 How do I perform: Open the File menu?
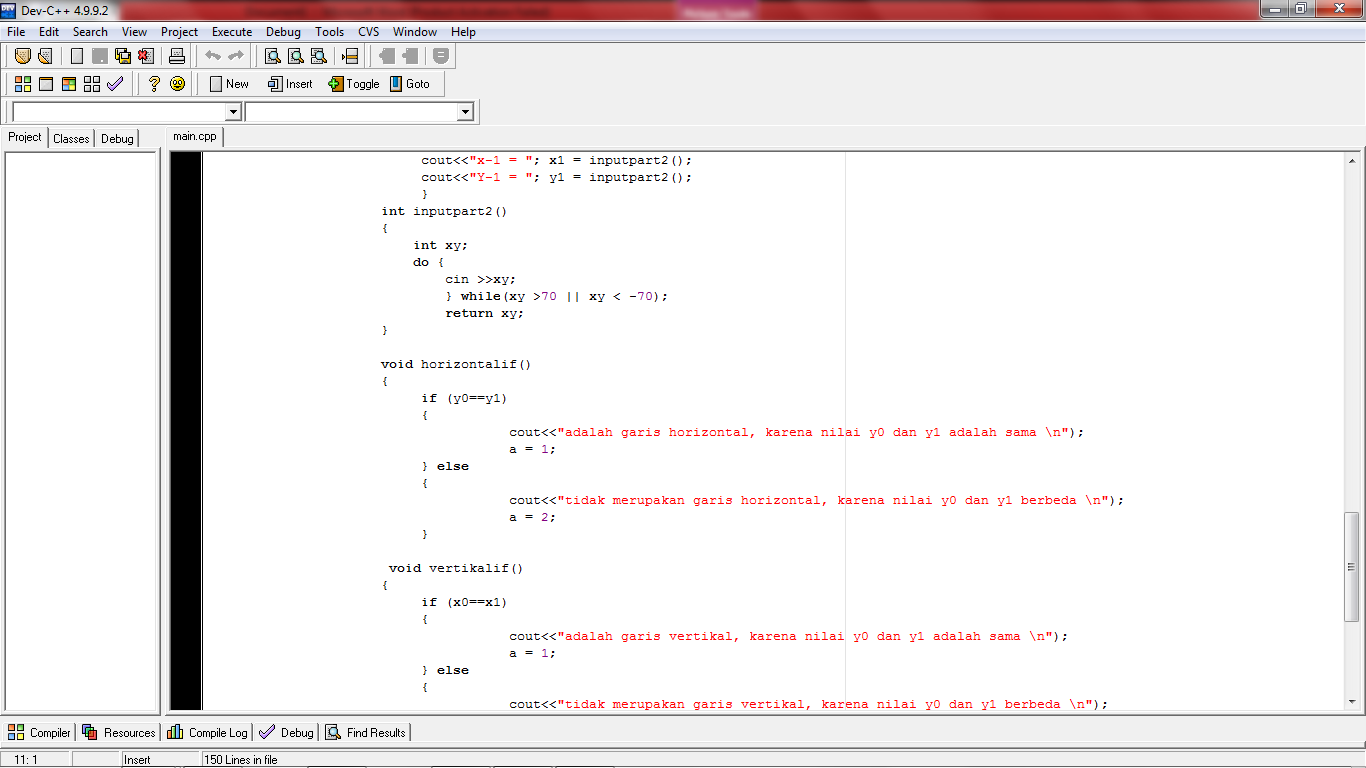[16, 32]
